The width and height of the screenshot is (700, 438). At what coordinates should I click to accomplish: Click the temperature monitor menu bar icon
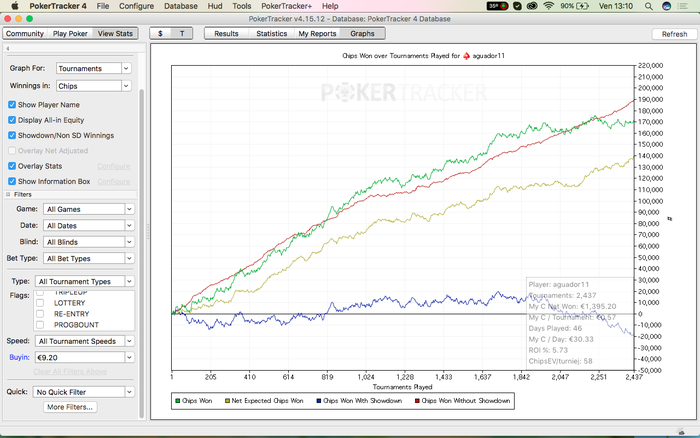pyautogui.click(x=498, y=6)
